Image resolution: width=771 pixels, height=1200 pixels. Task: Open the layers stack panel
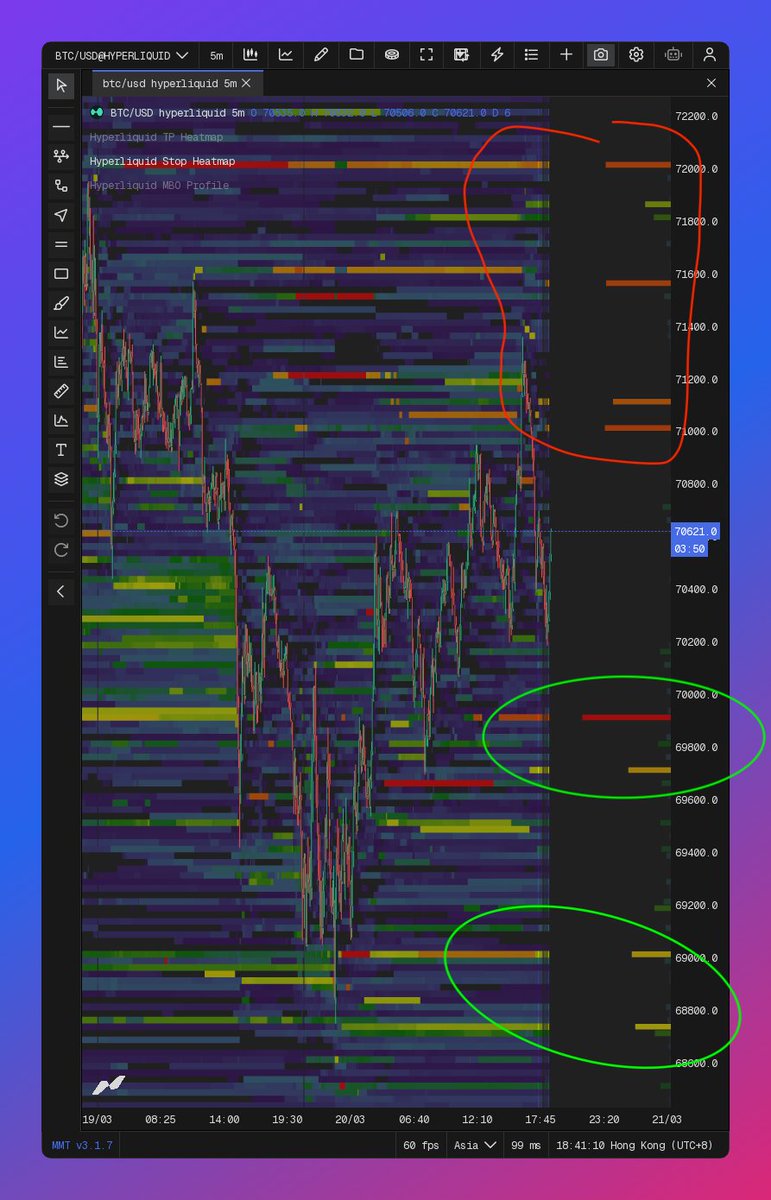(61, 479)
